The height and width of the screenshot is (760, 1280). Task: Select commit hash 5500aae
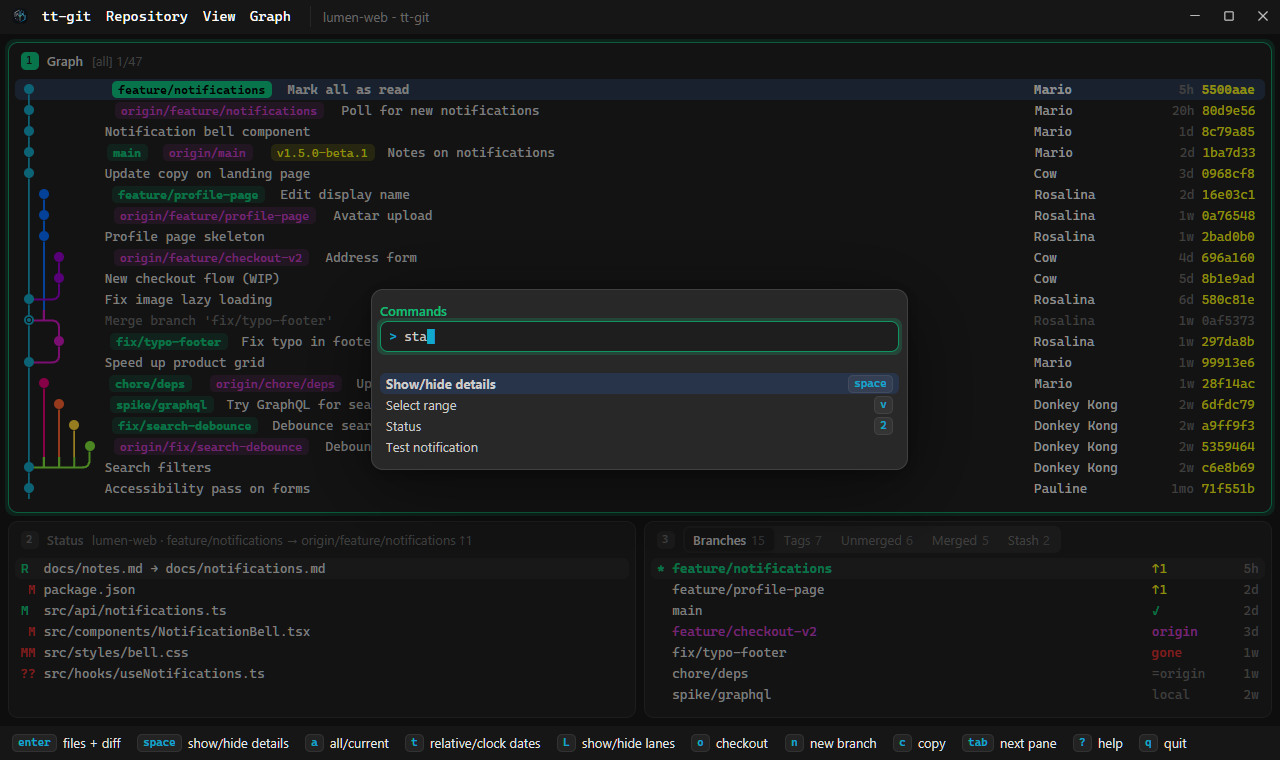click(x=1228, y=90)
